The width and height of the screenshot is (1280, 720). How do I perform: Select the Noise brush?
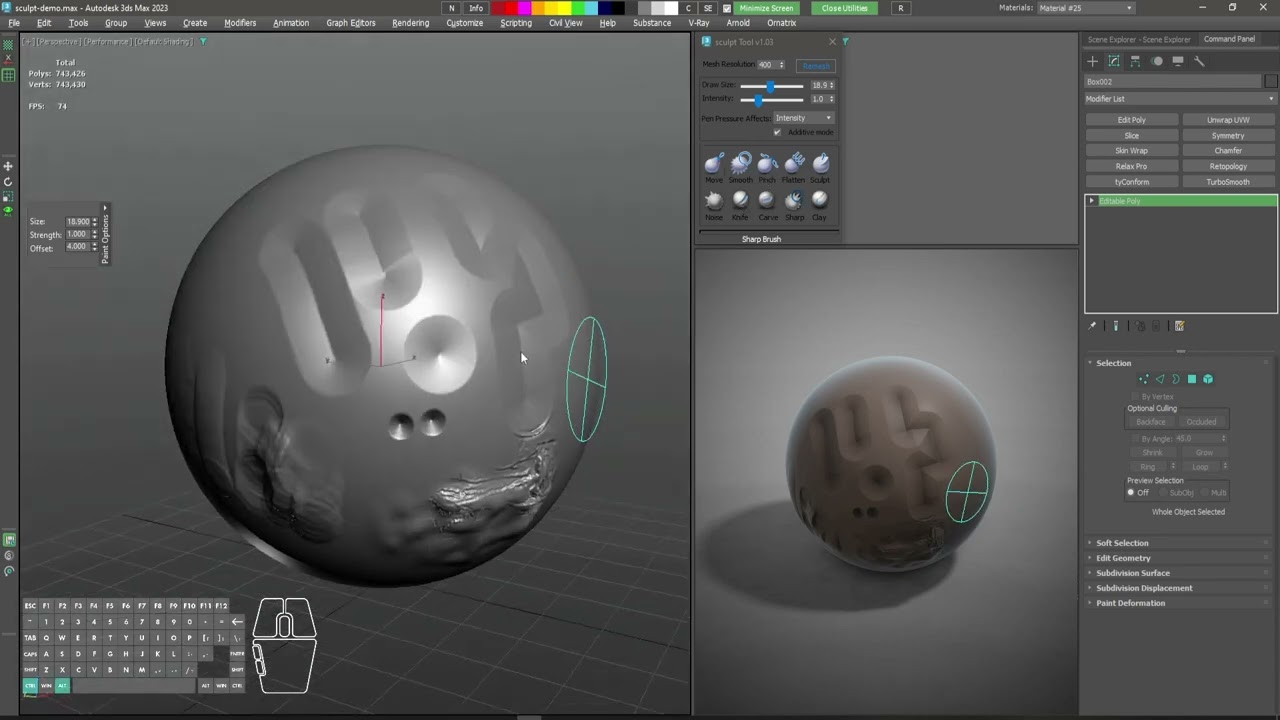pos(714,202)
